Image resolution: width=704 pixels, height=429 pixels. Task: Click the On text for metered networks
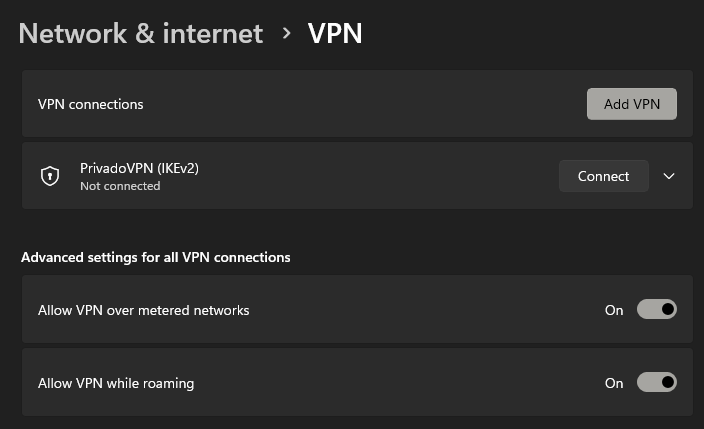pos(614,310)
